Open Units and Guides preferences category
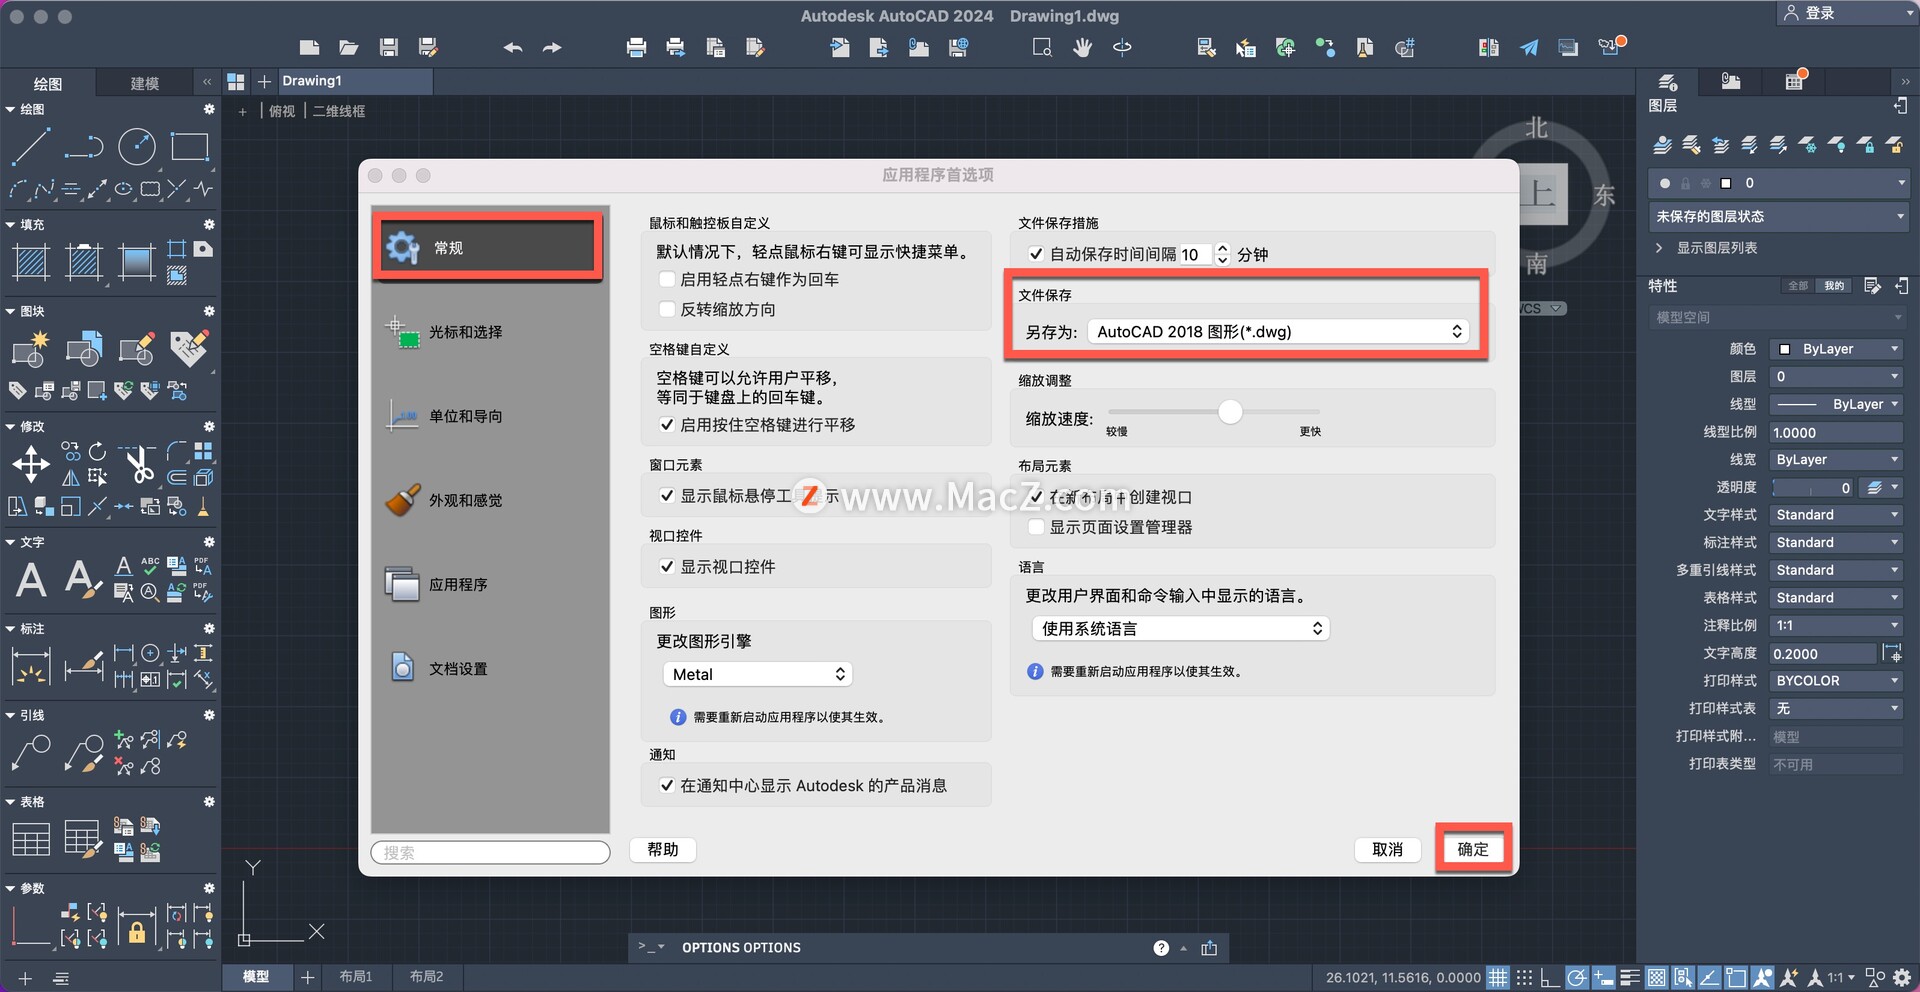Screen dimensions: 1920x992 pos(489,416)
